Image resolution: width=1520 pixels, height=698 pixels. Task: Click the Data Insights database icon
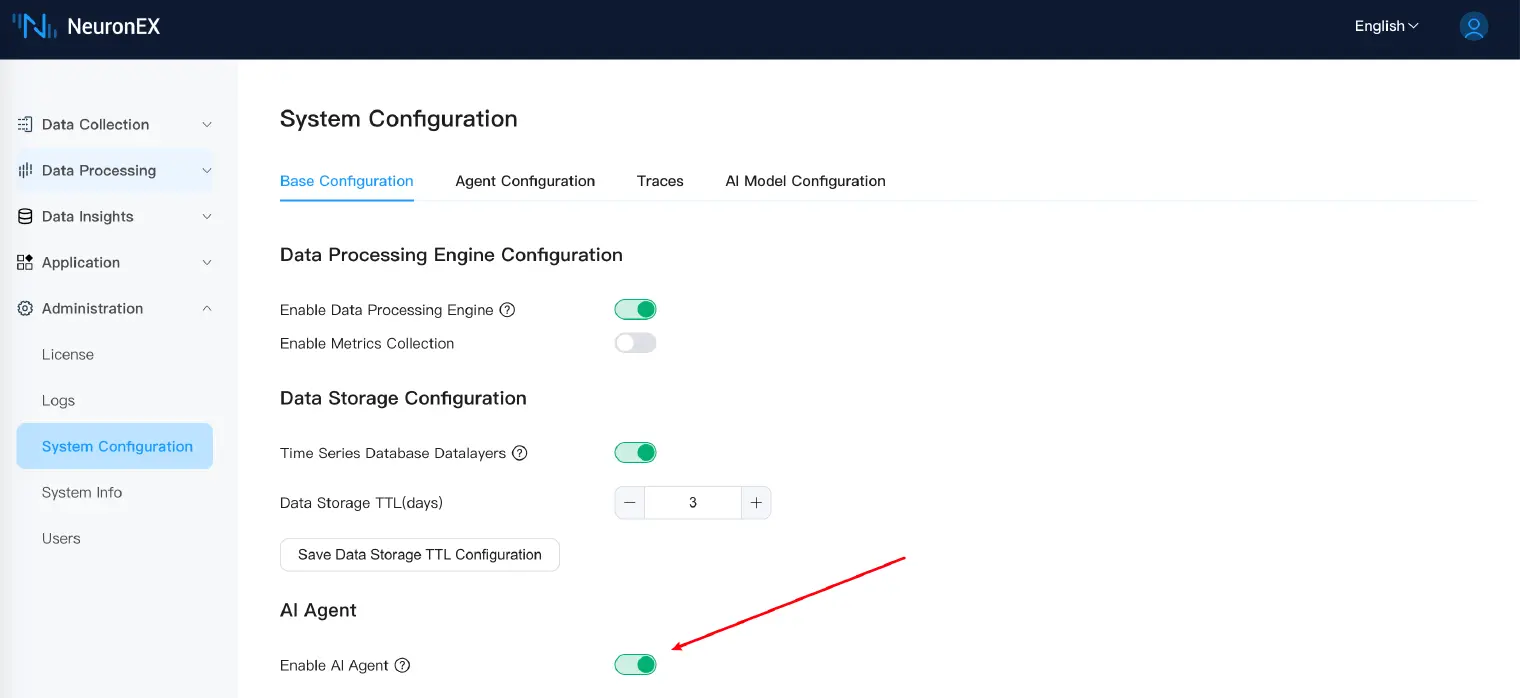25,217
